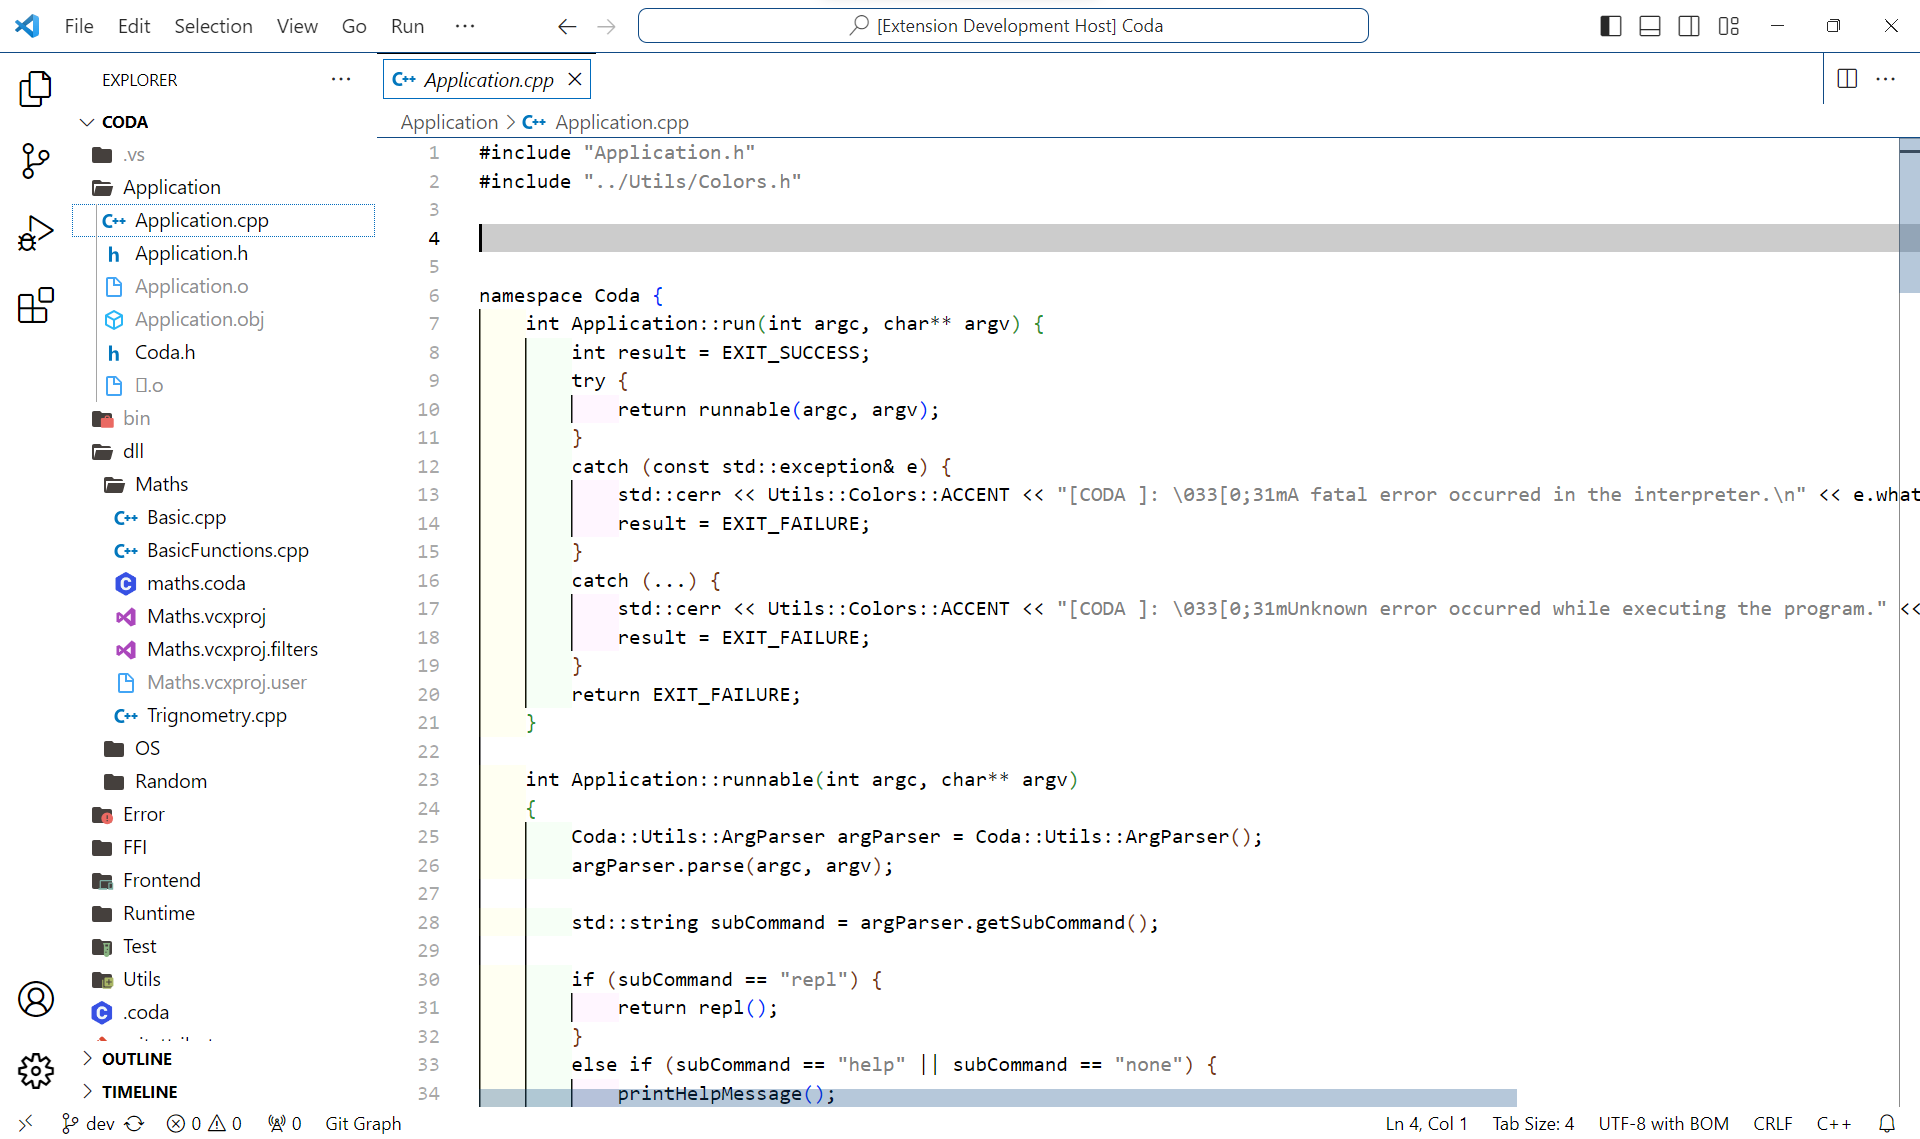Open the Source Control view

point(36,161)
